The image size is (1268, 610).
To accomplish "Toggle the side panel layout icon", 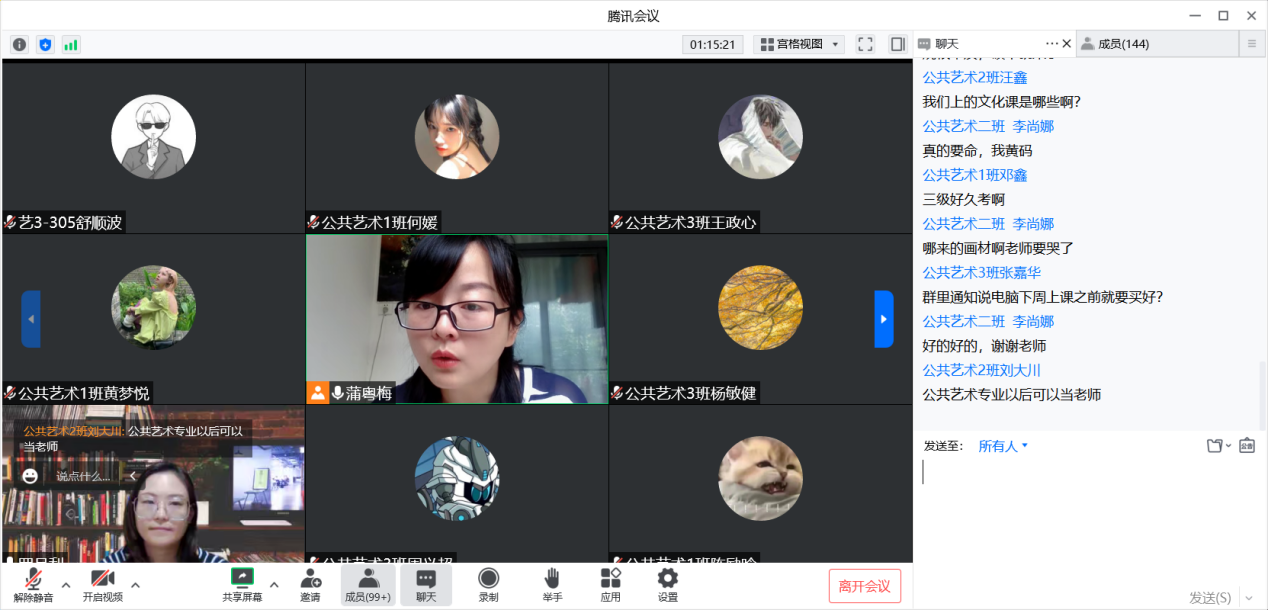I will (x=897, y=44).
